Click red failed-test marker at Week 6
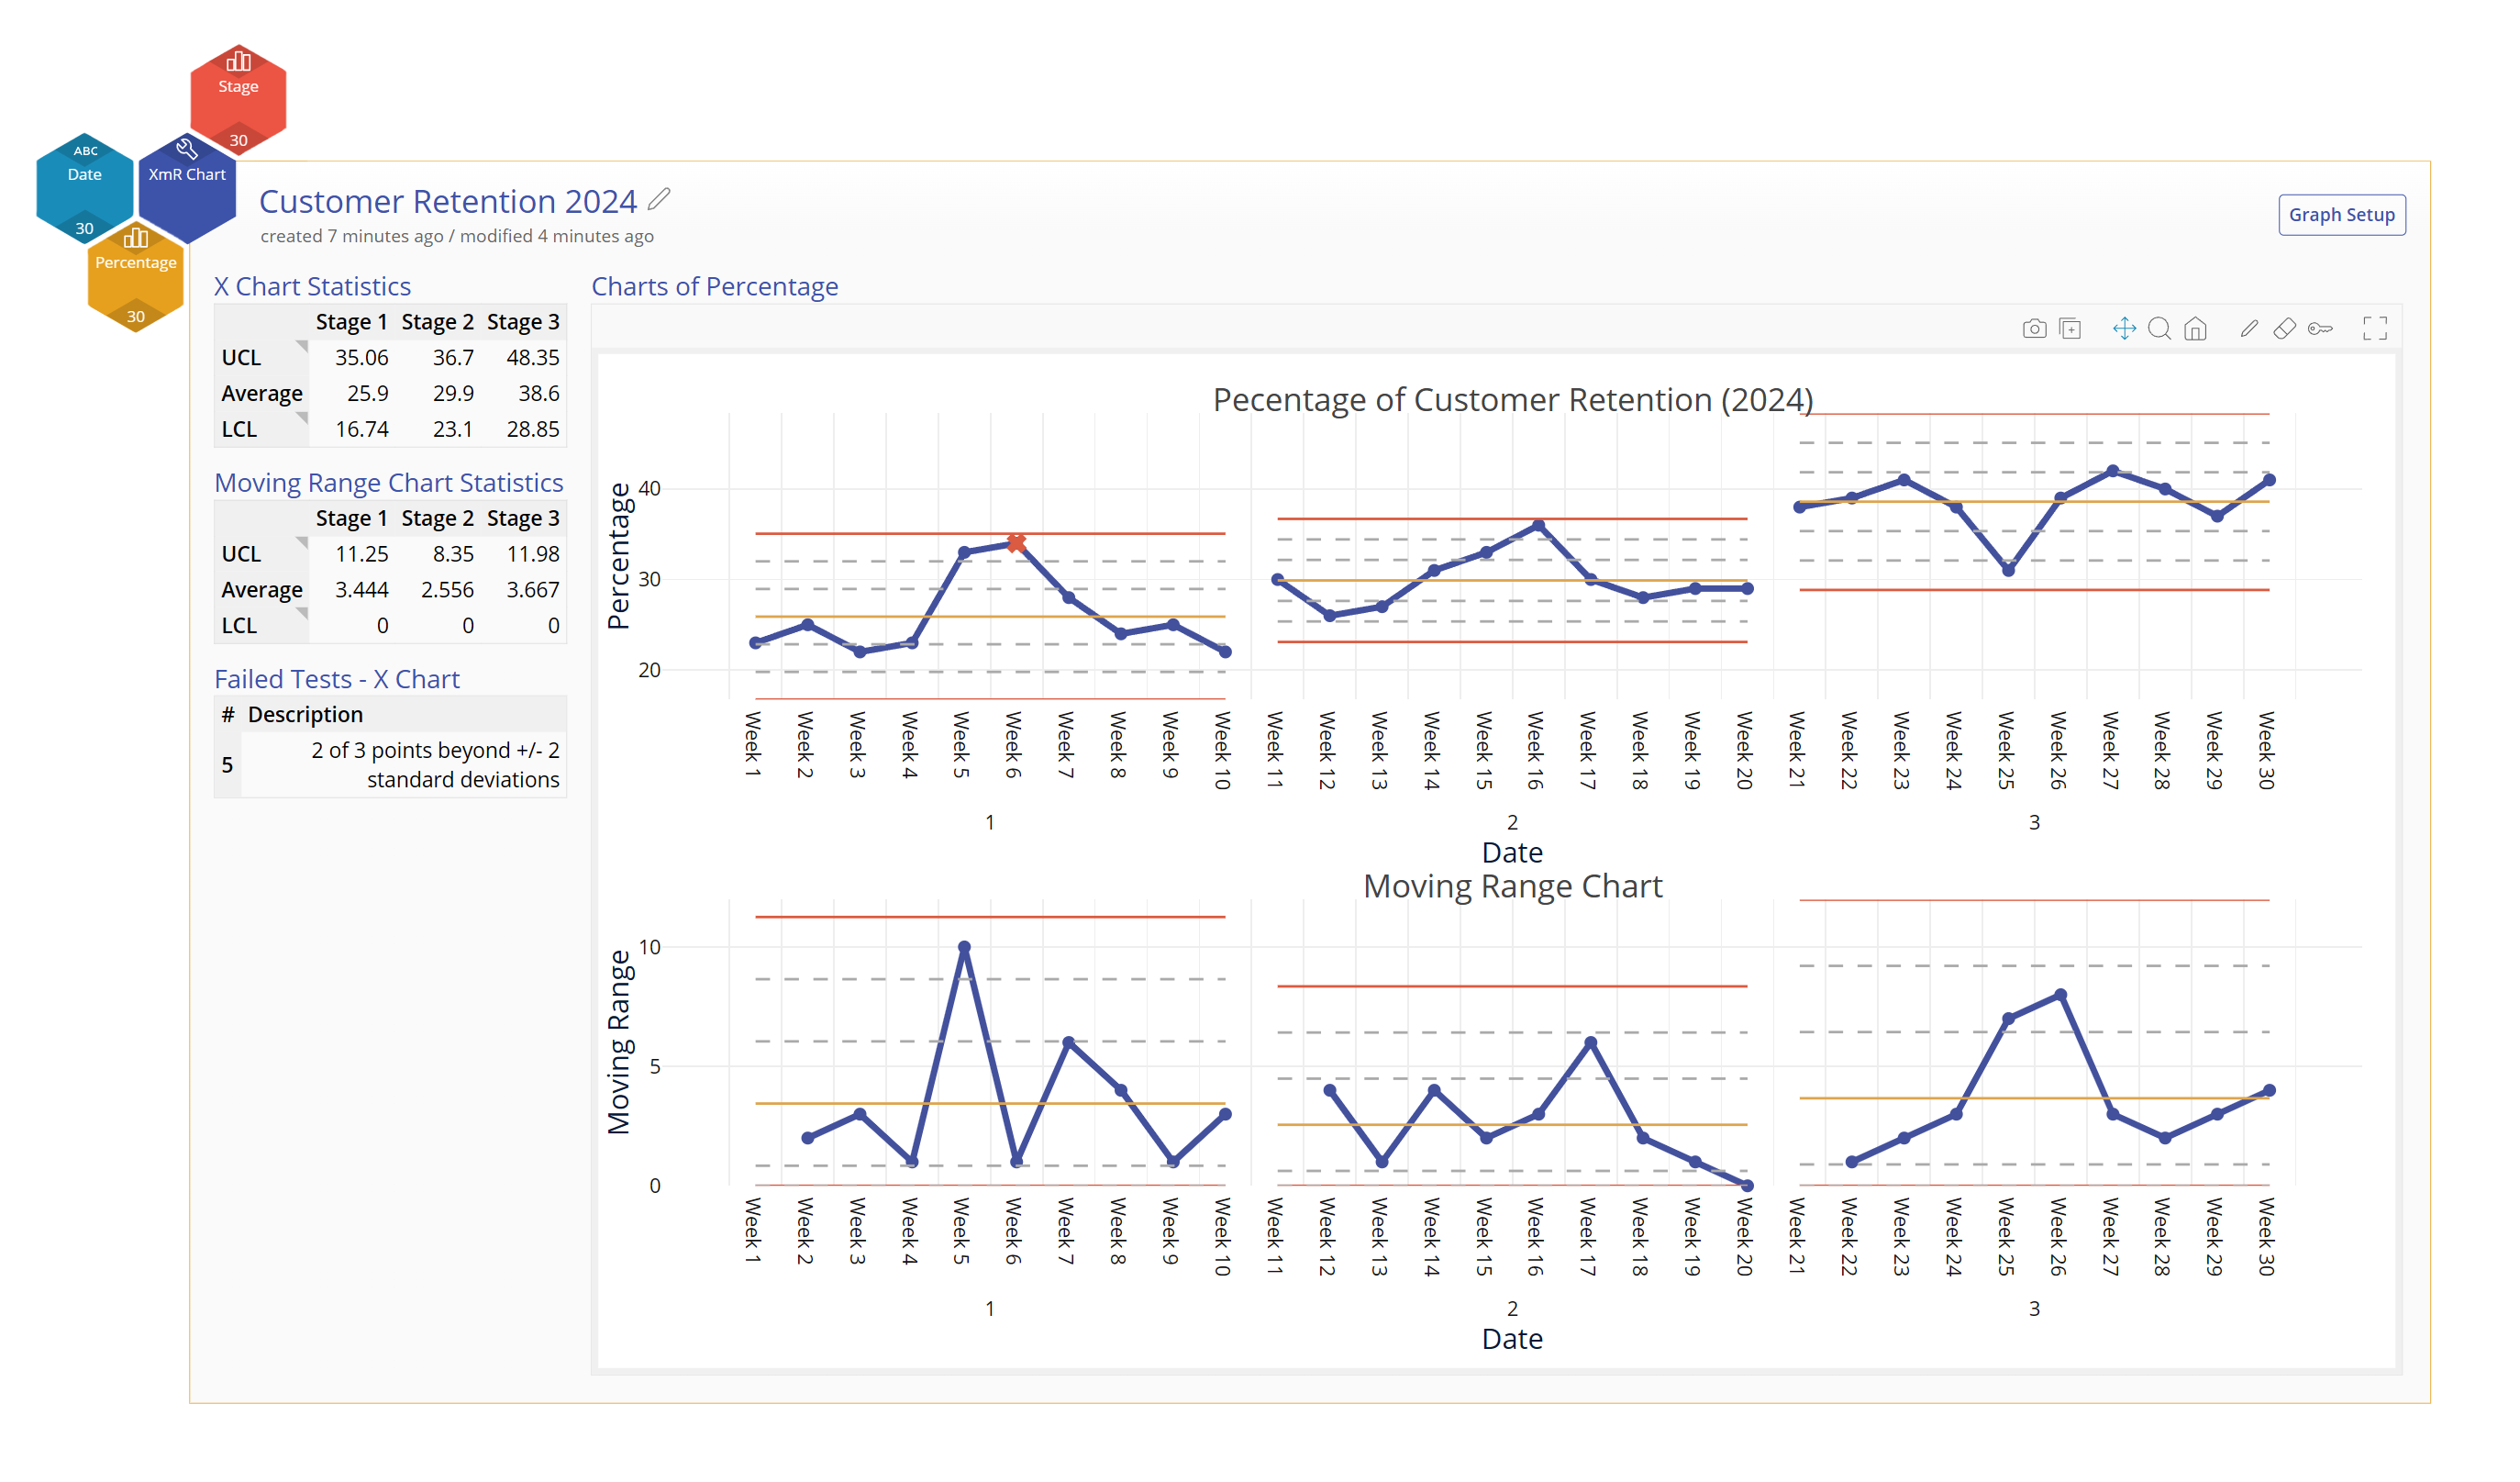 pyautogui.click(x=1016, y=543)
